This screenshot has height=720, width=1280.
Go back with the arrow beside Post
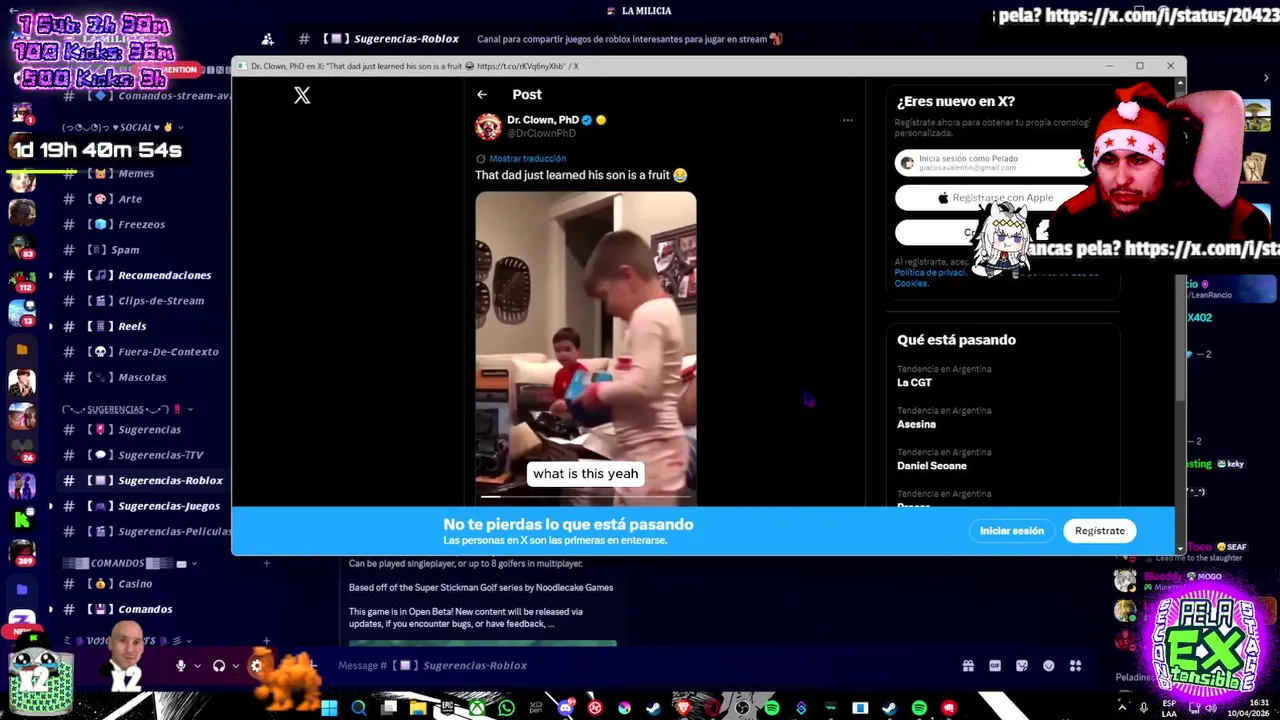point(482,95)
